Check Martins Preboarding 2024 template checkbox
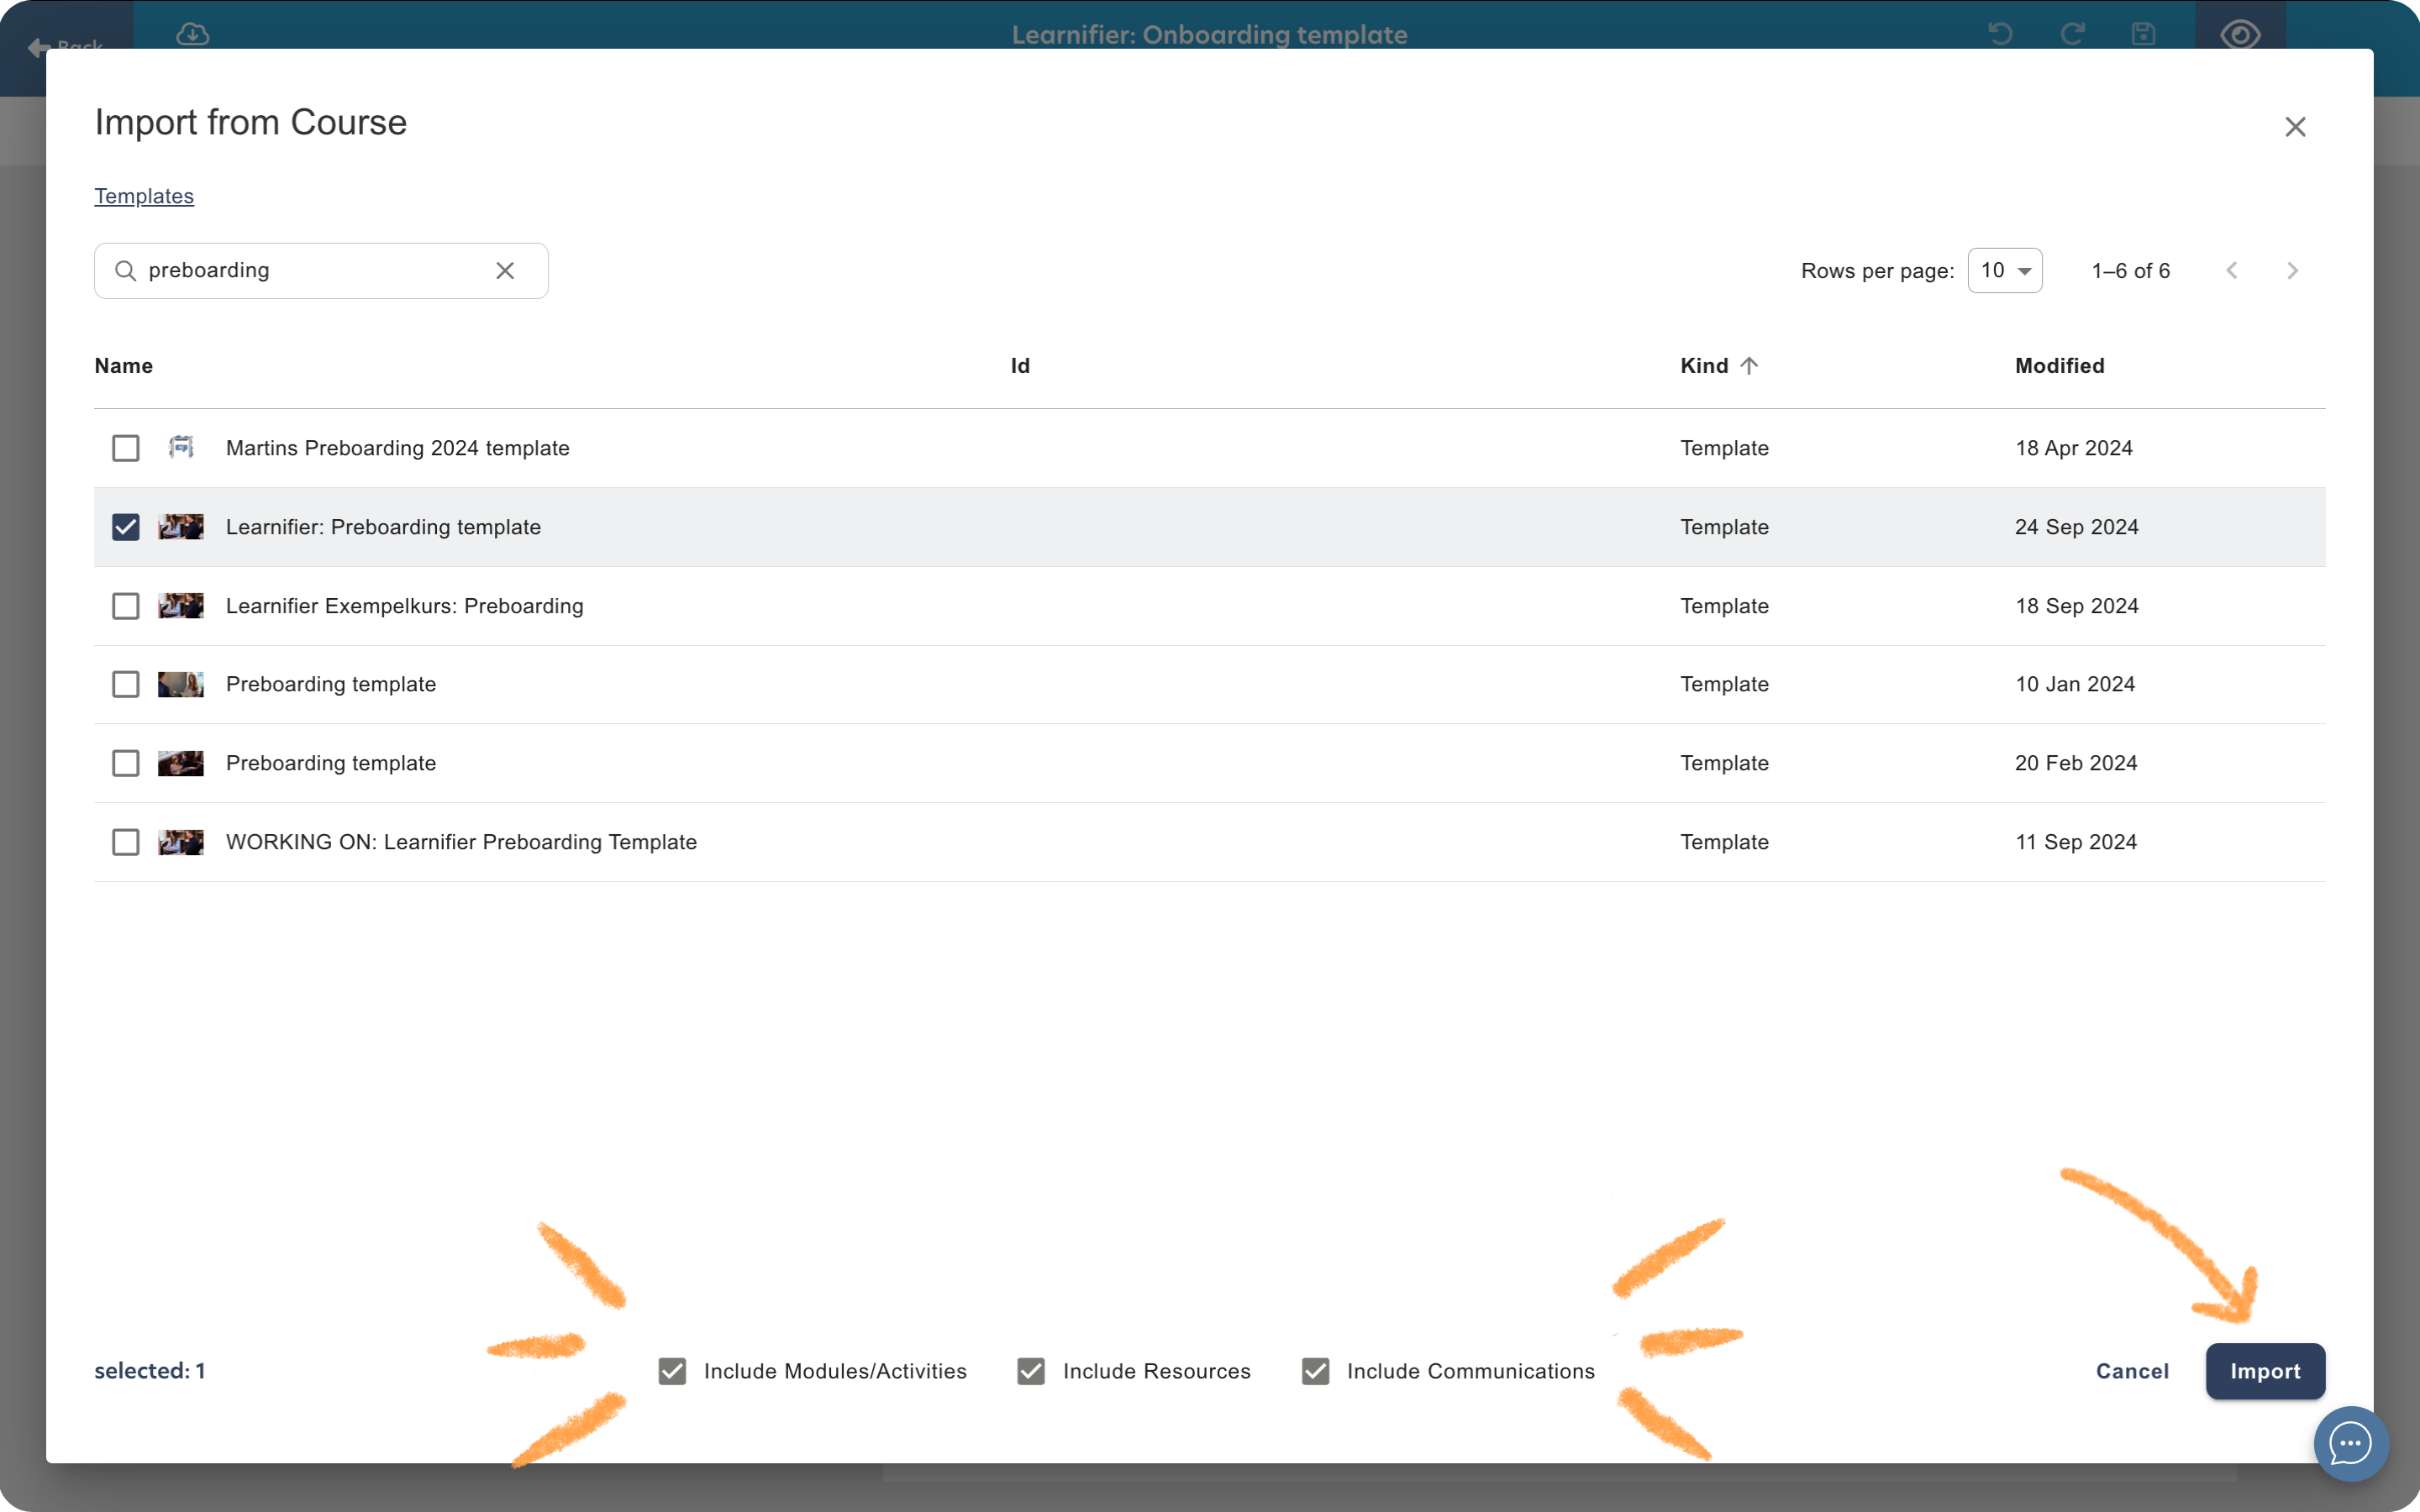 pyautogui.click(x=126, y=448)
